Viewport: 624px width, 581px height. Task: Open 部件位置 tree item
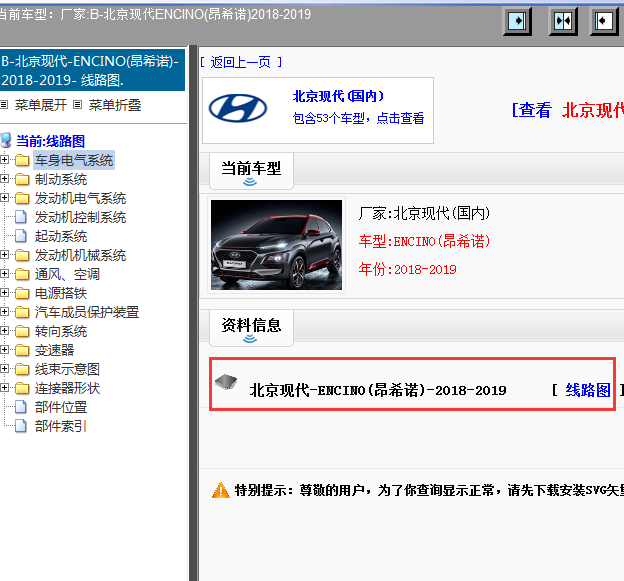[60, 407]
